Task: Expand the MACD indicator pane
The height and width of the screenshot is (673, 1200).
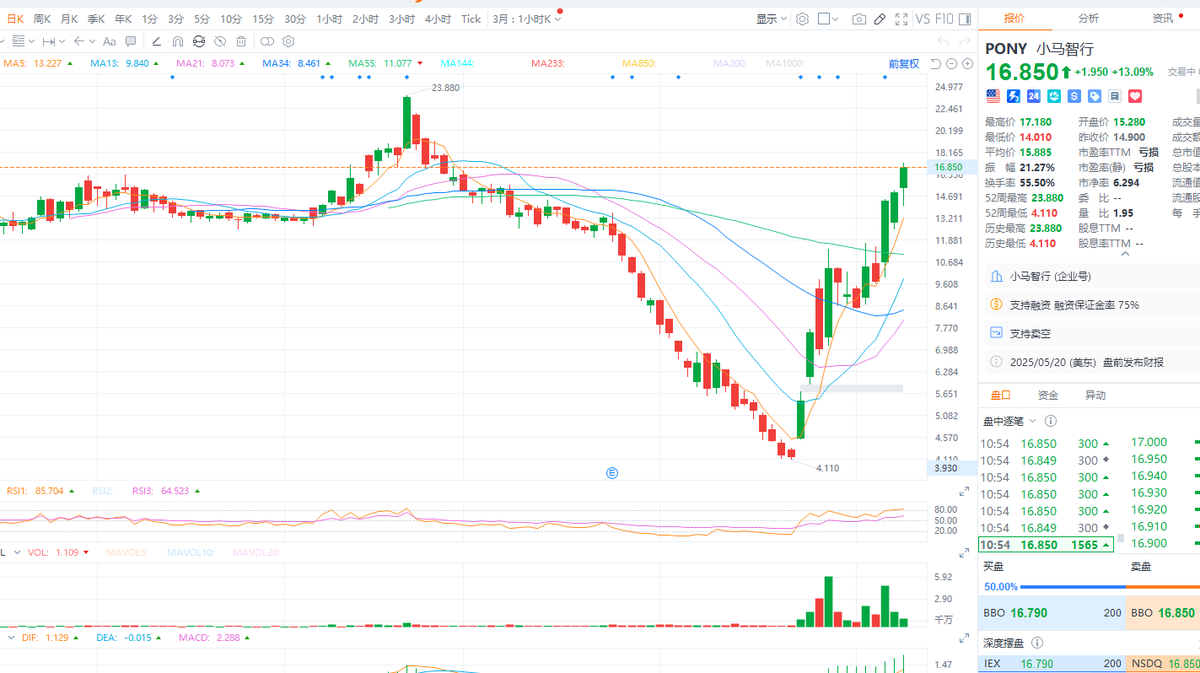Action: pyautogui.click(x=964, y=637)
